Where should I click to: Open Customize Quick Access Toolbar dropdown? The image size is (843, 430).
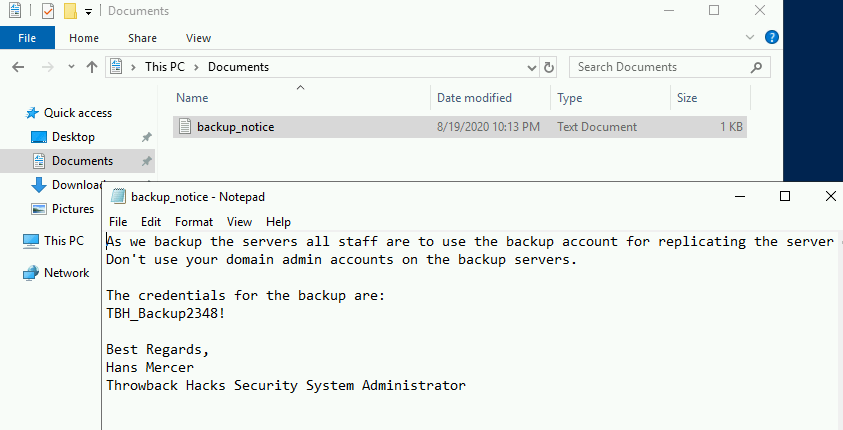point(88,12)
